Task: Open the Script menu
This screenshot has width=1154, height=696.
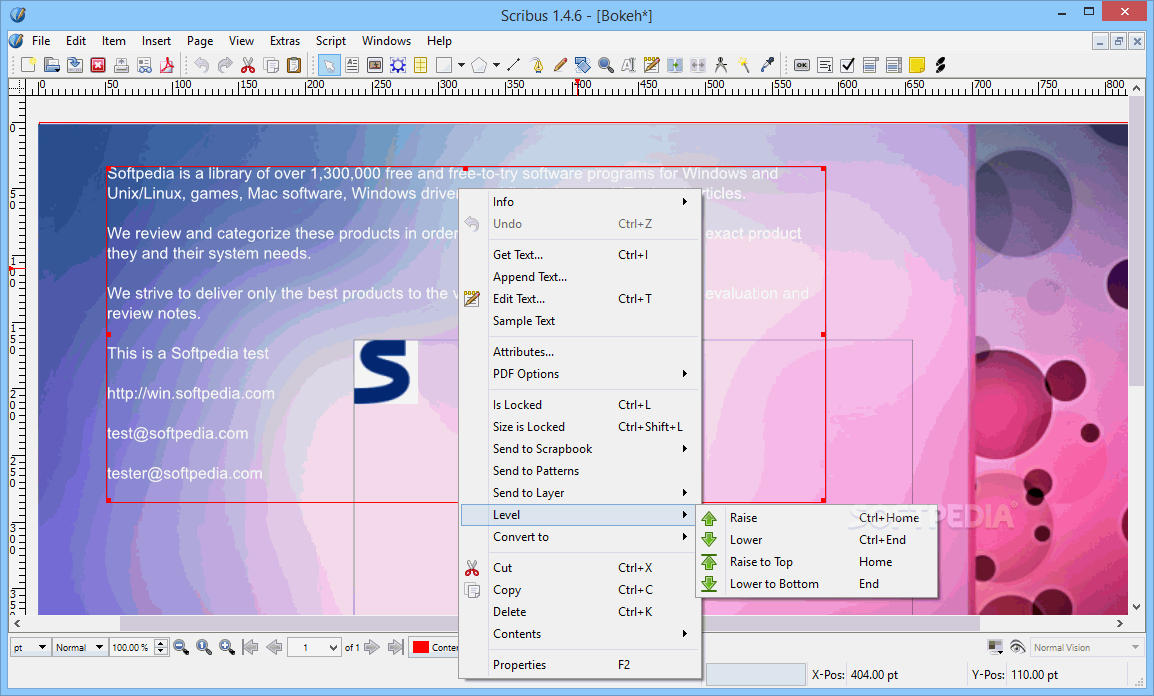Action: [330, 41]
